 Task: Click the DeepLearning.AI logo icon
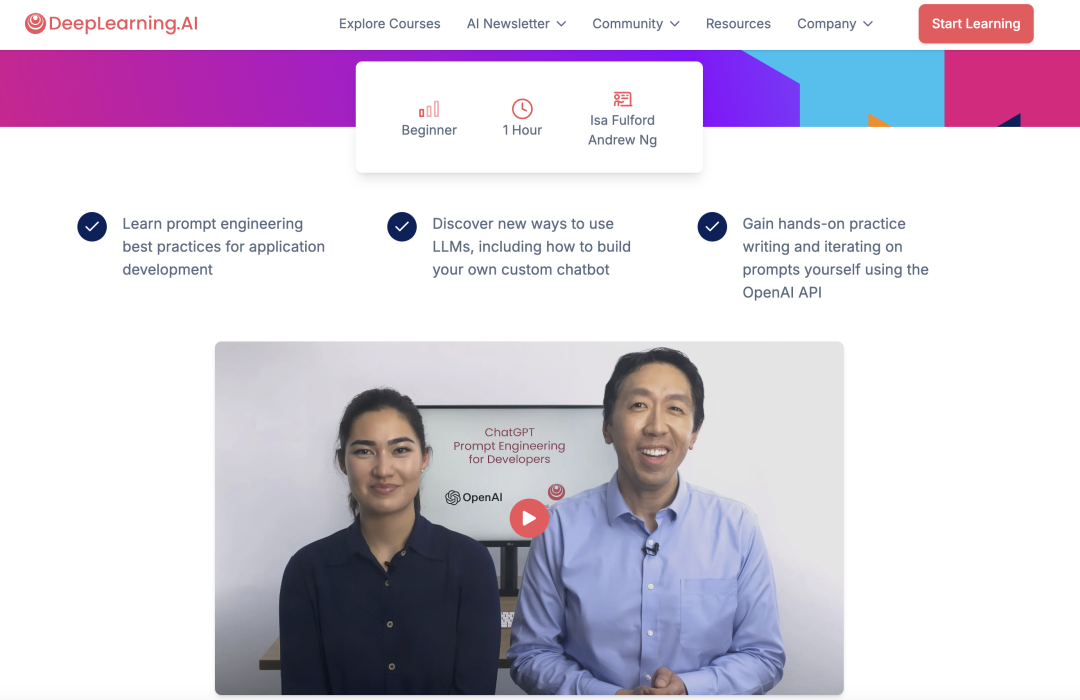tap(35, 23)
